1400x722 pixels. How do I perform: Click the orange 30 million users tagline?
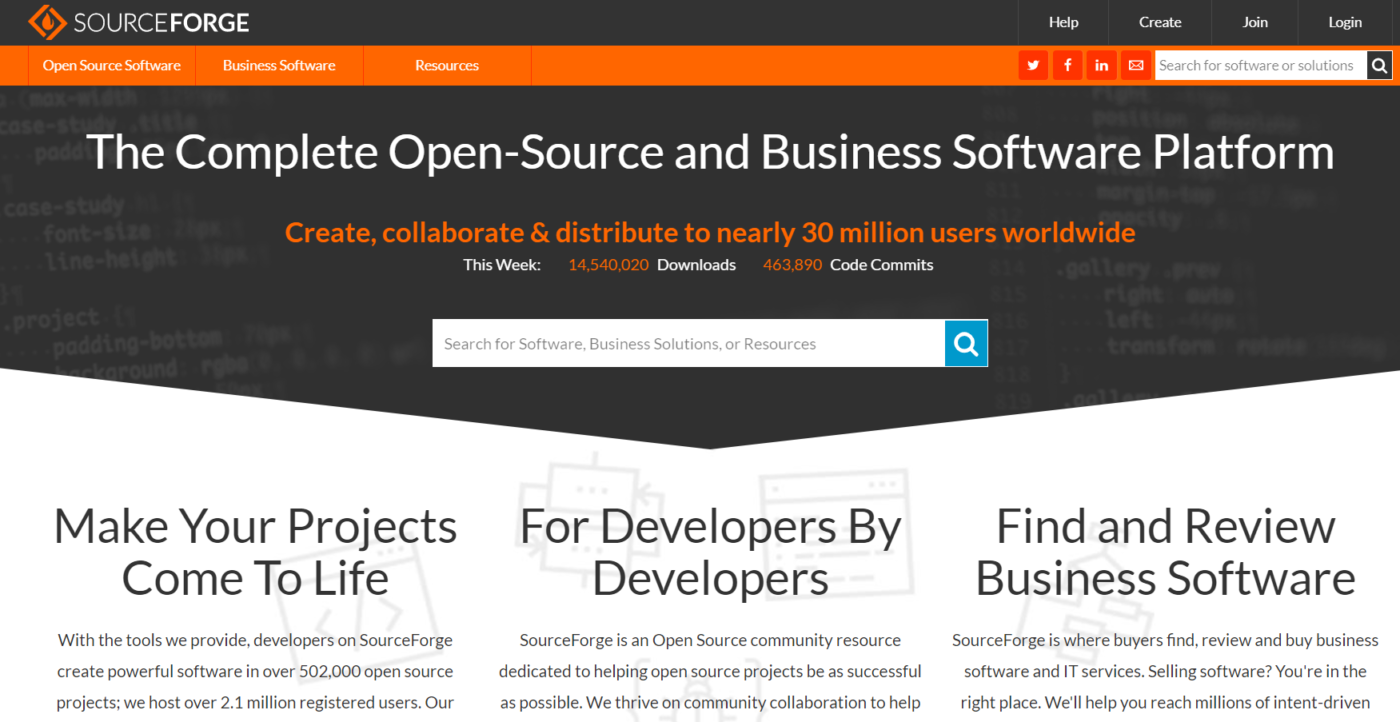click(710, 232)
